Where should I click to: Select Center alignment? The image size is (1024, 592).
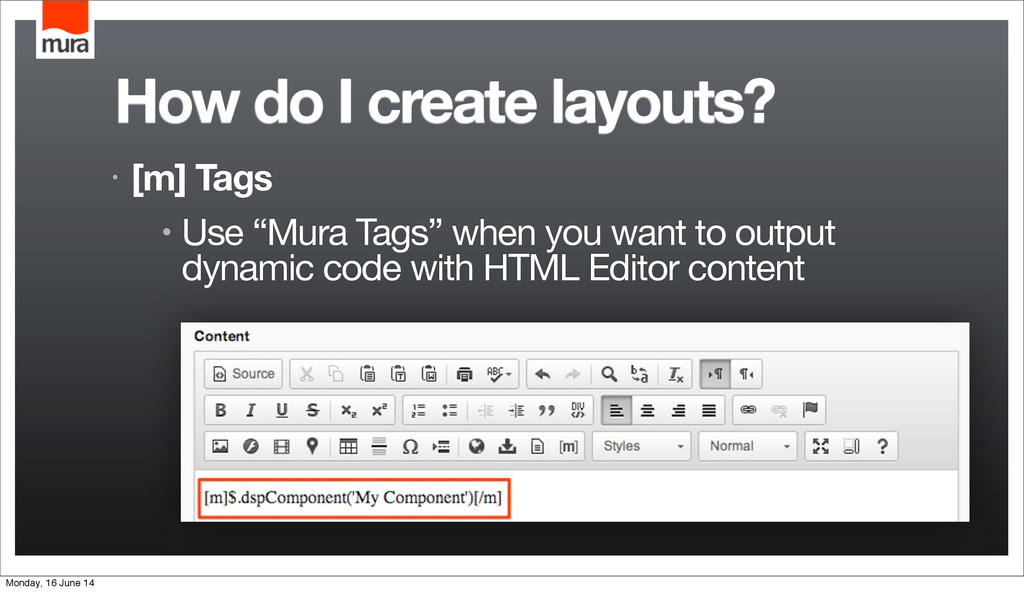click(x=647, y=410)
